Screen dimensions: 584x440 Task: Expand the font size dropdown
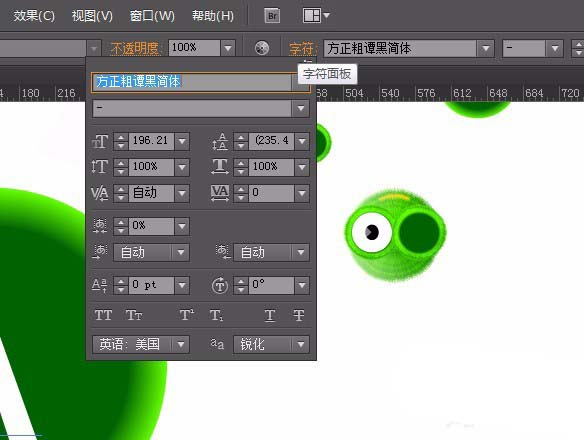(182, 141)
